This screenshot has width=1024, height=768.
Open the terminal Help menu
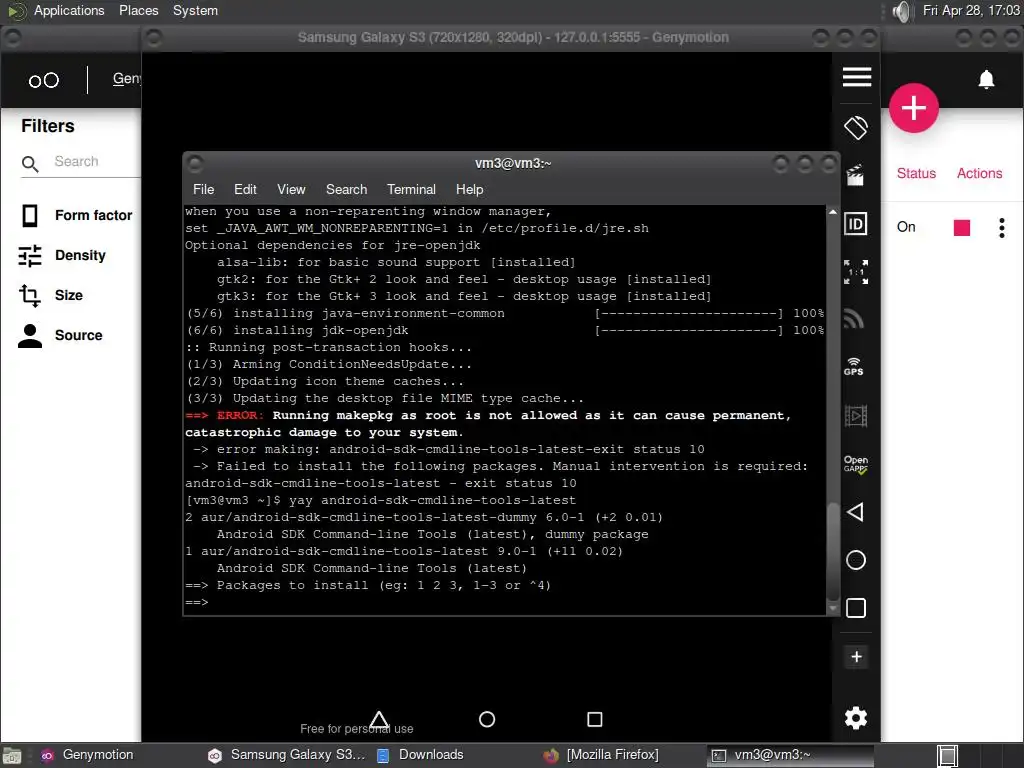(469, 189)
